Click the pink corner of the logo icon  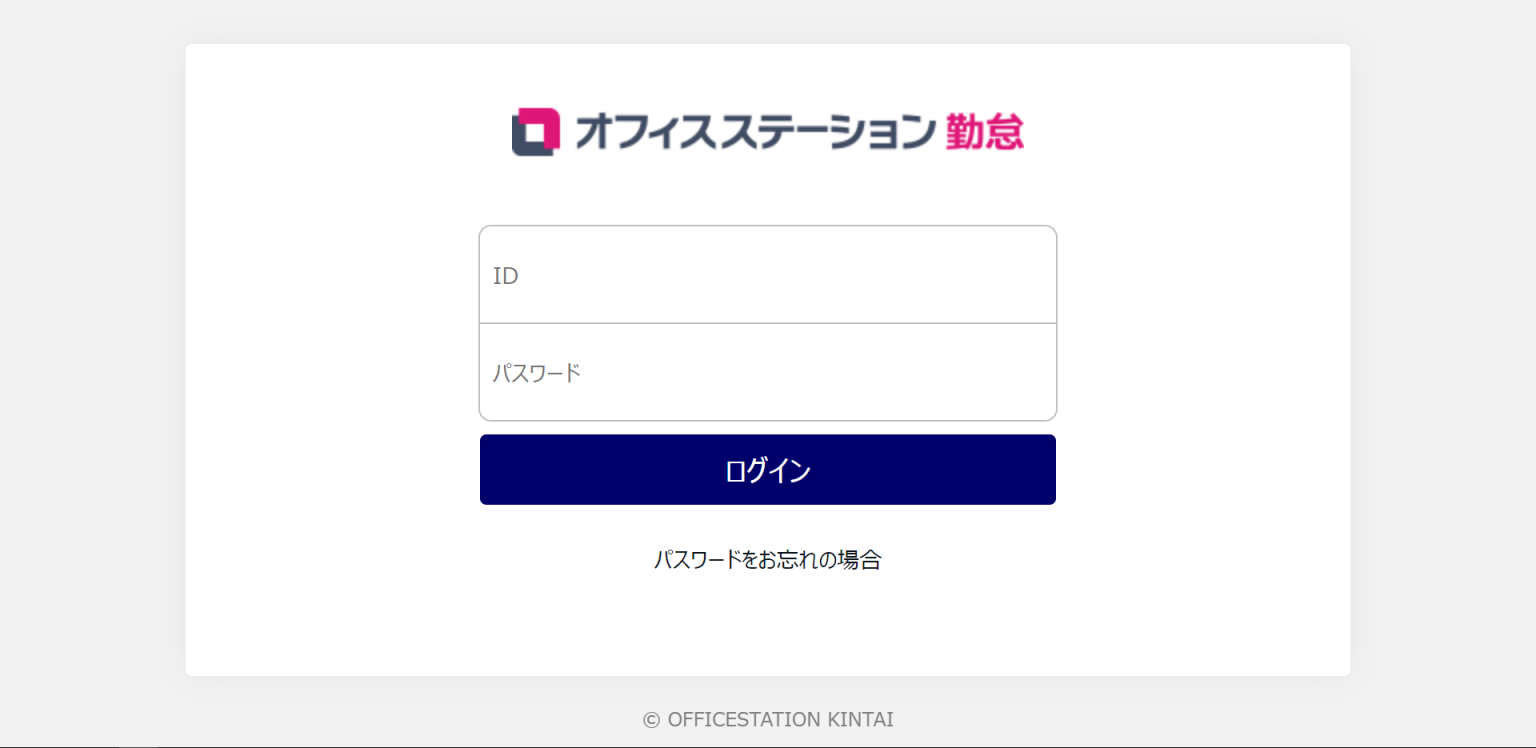point(551,117)
